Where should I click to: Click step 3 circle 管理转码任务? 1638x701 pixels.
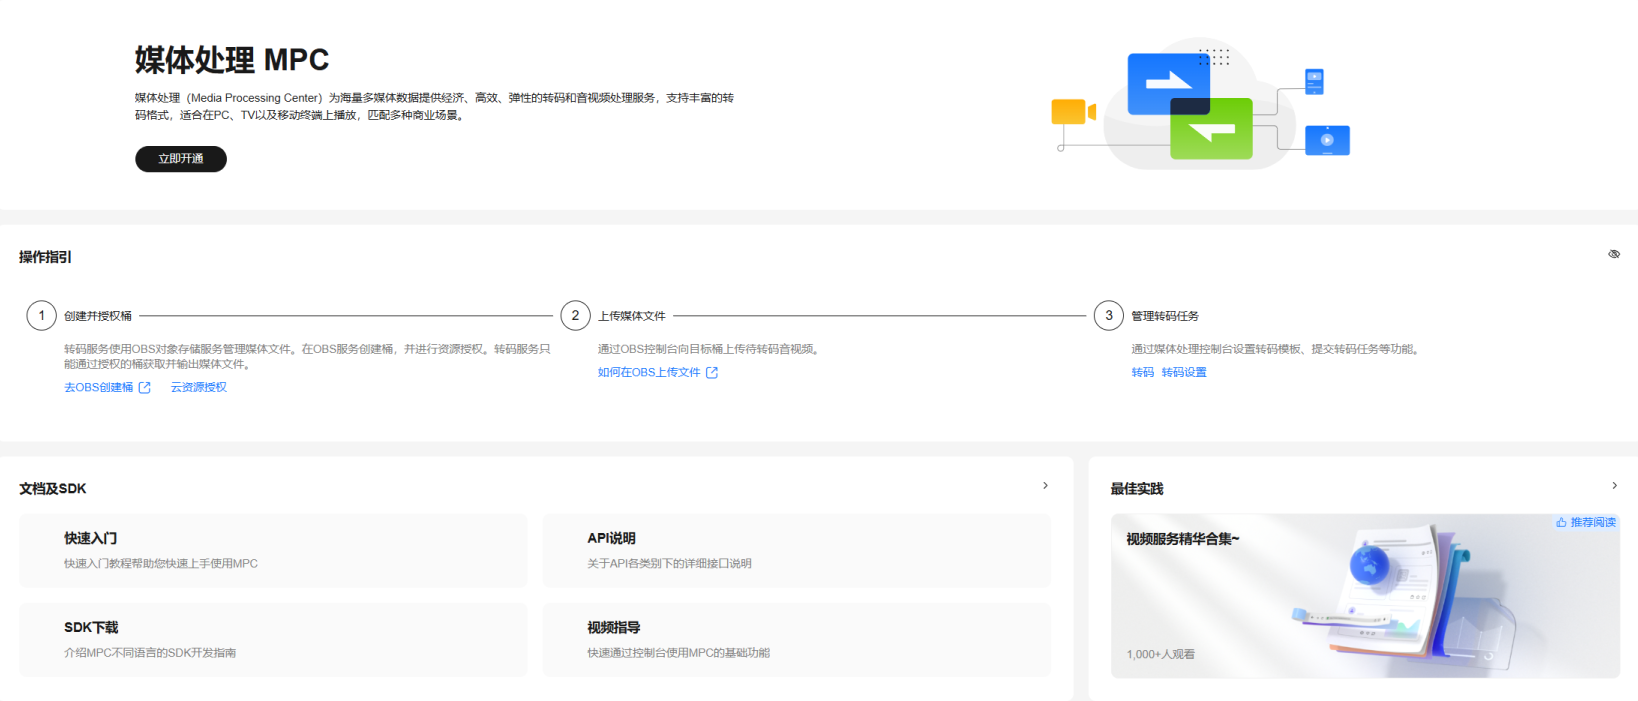point(1108,315)
